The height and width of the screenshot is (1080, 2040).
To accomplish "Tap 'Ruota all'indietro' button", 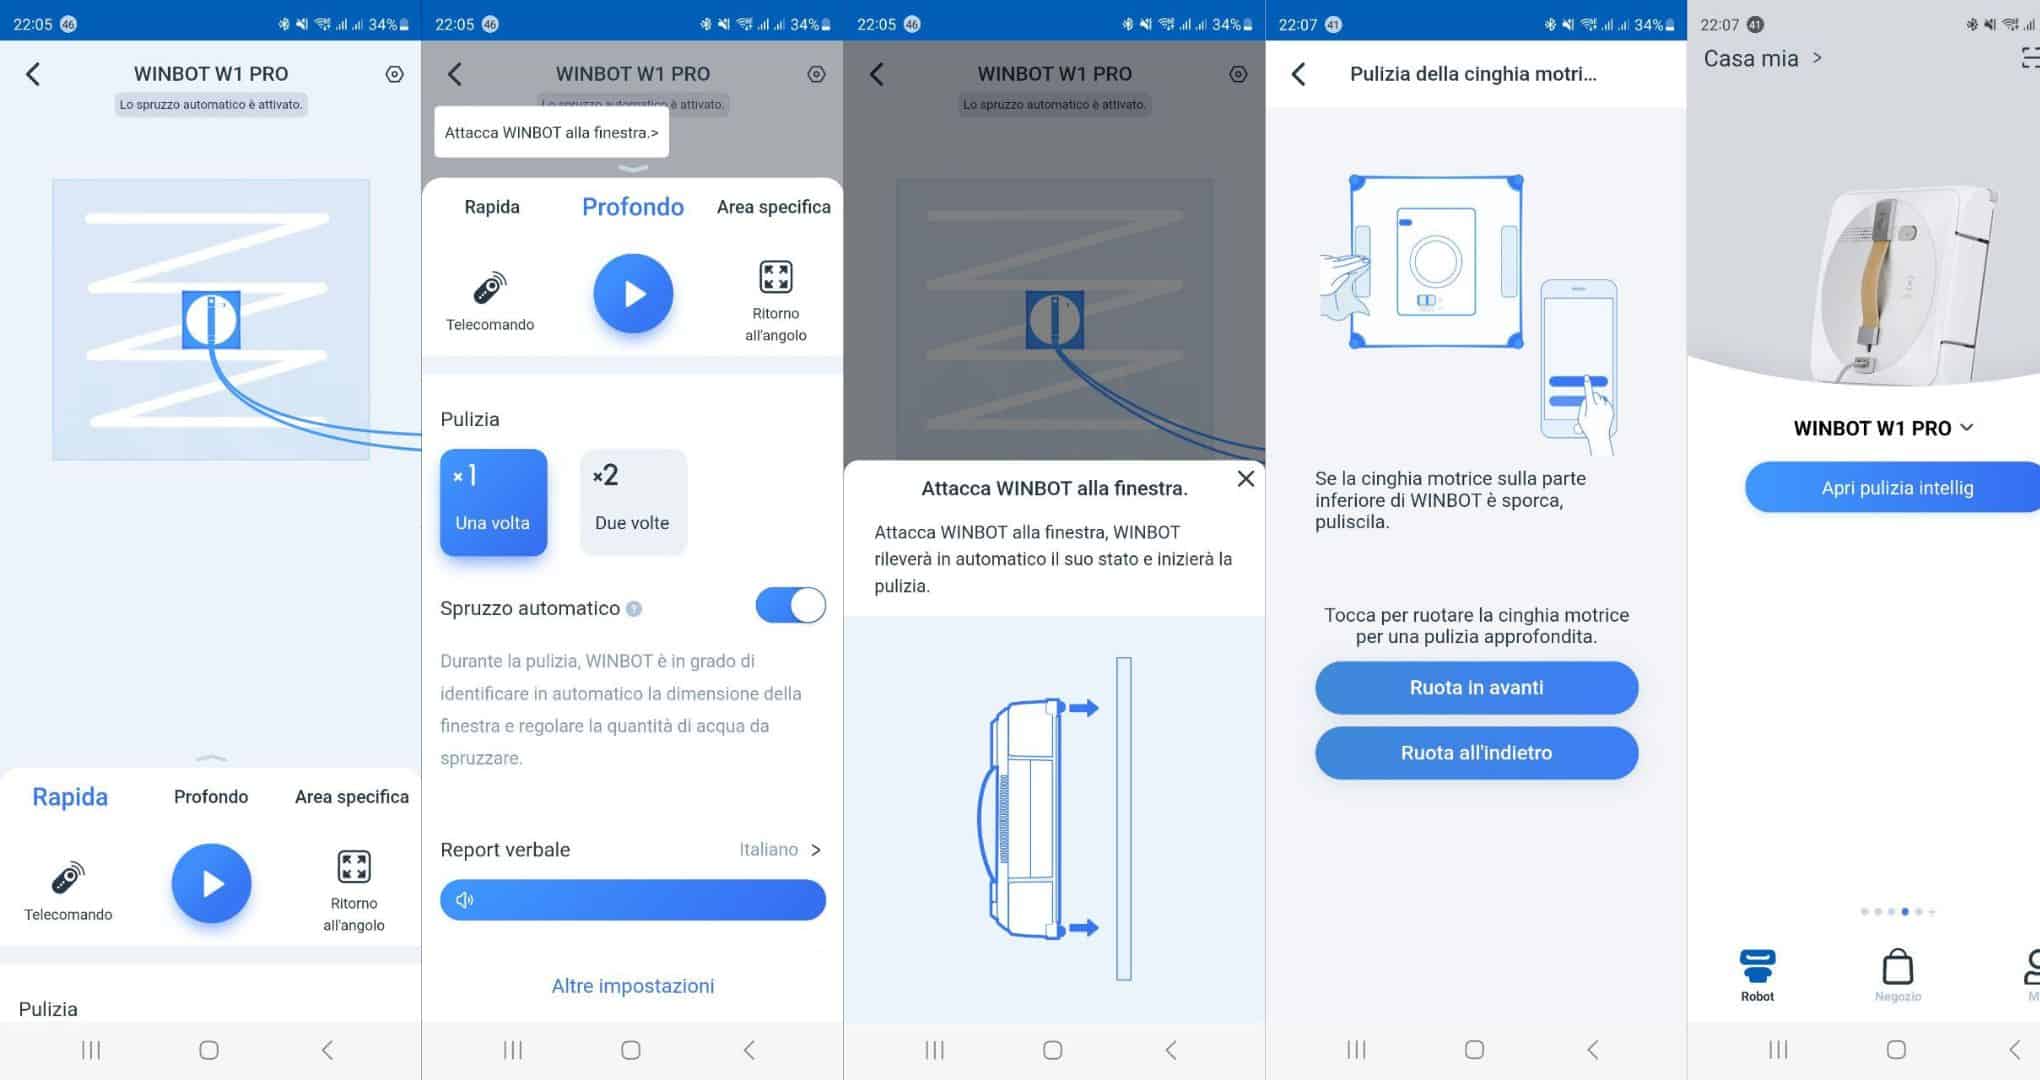I will click(1476, 753).
